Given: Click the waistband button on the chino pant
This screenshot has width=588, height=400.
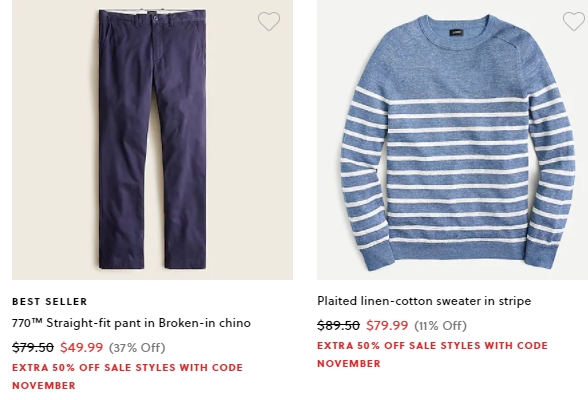Looking at the screenshot, I should pos(156,18).
